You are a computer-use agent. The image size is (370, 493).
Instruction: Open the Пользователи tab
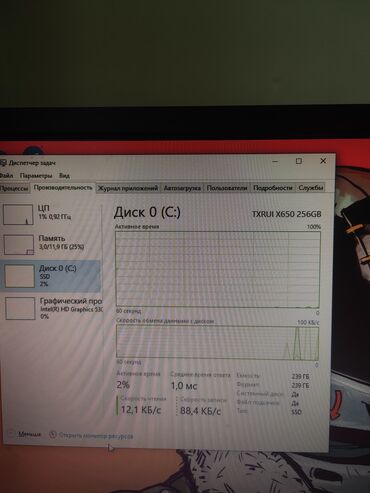227,188
